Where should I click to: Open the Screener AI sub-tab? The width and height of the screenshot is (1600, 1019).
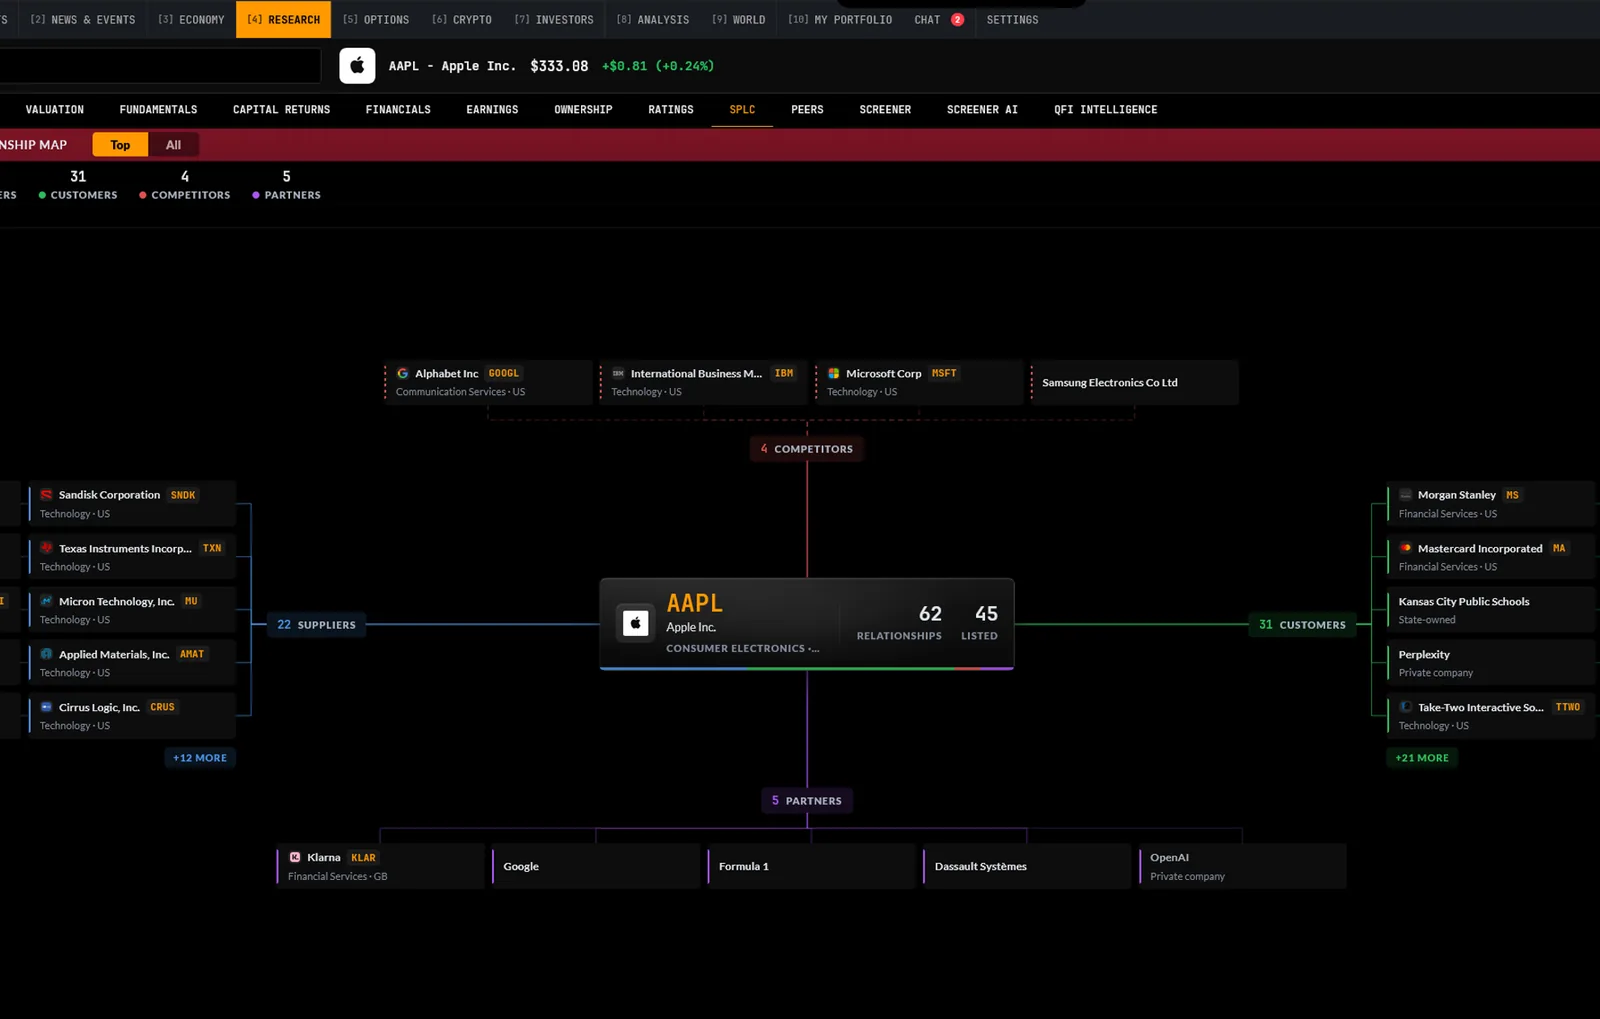click(x=982, y=110)
